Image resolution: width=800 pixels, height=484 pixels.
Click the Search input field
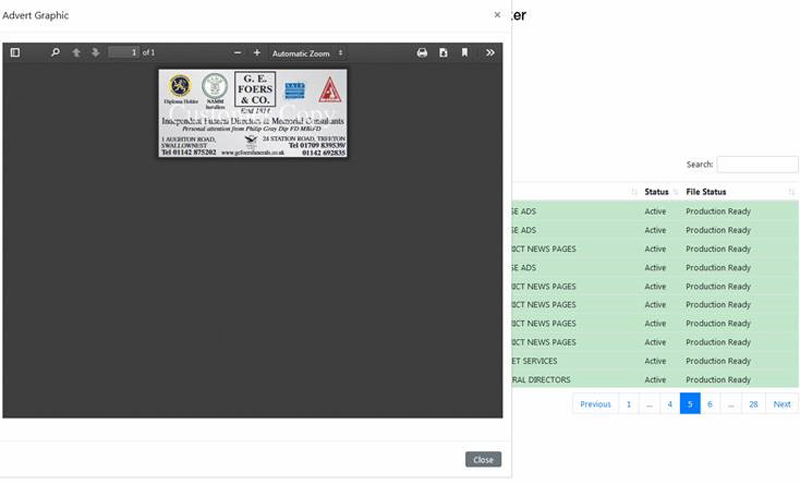pos(757,164)
